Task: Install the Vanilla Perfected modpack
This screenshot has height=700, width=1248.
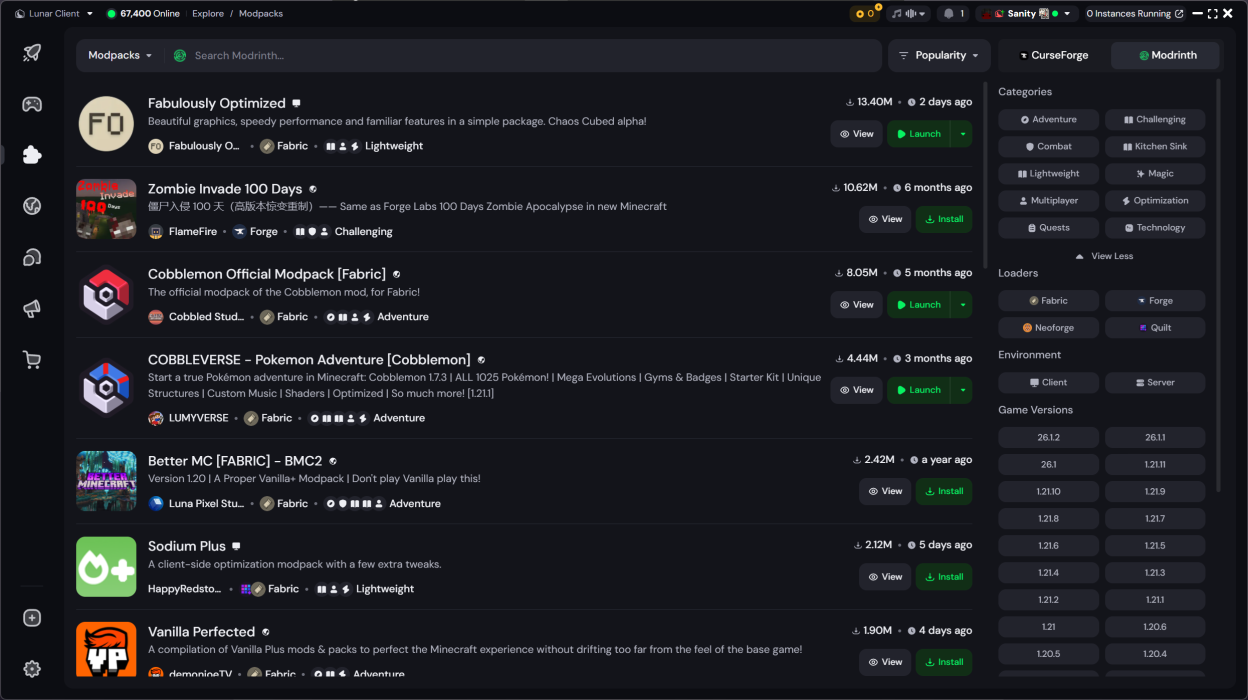Action: click(x=944, y=662)
